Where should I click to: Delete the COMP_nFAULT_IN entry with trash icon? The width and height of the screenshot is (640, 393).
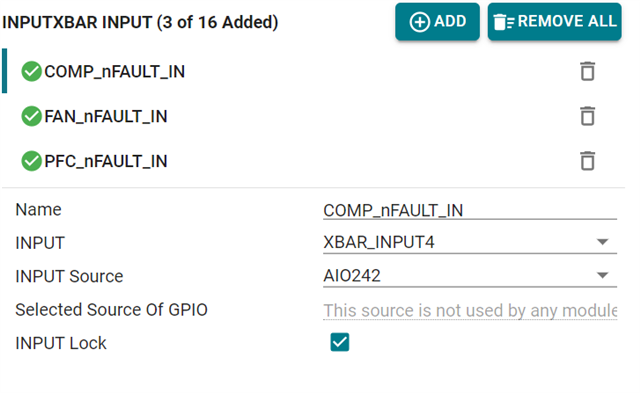coord(587,71)
